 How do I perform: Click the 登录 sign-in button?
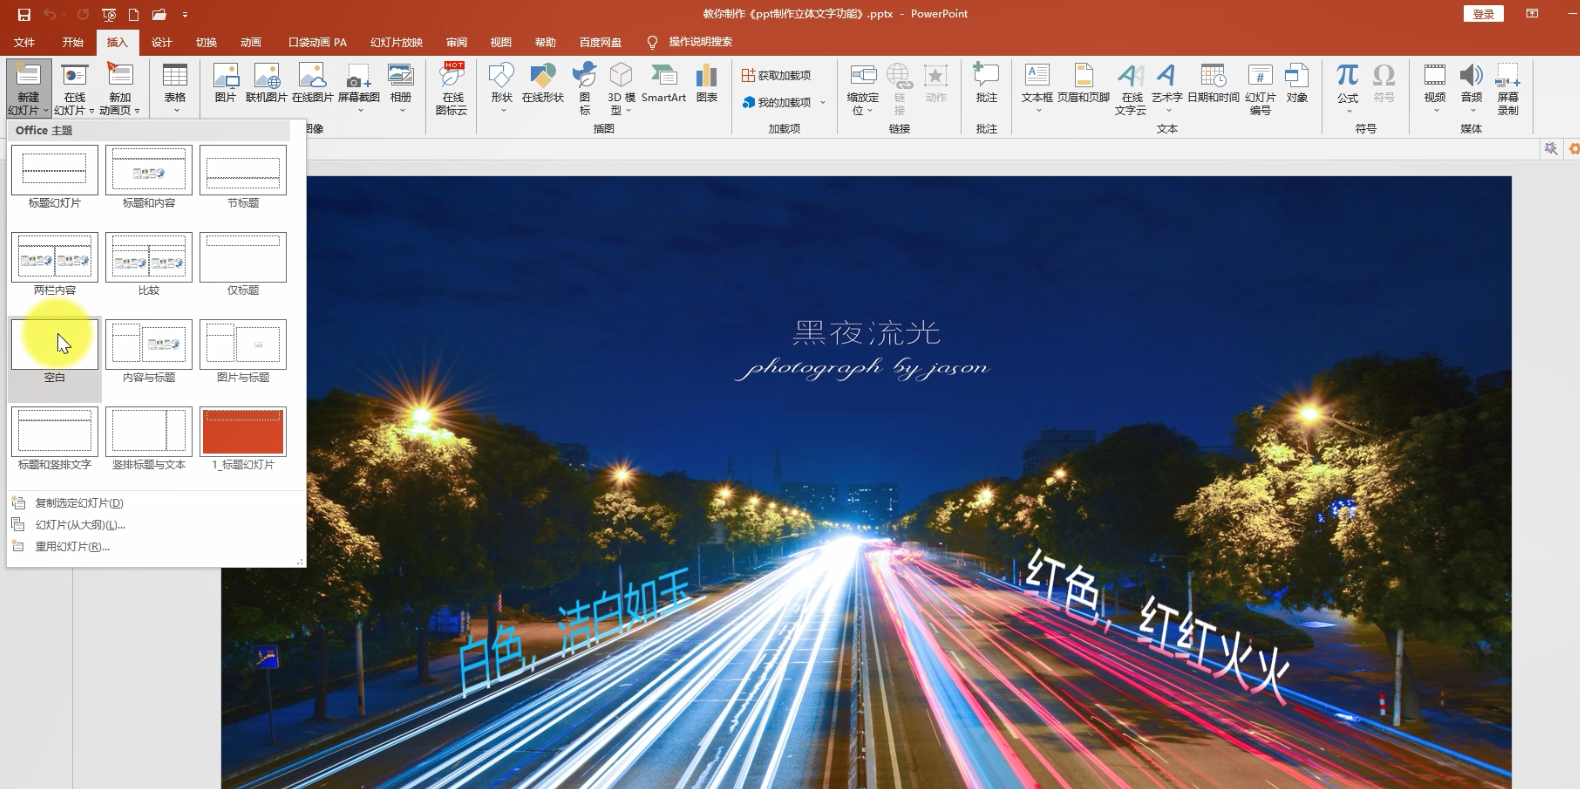[x=1484, y=14]
